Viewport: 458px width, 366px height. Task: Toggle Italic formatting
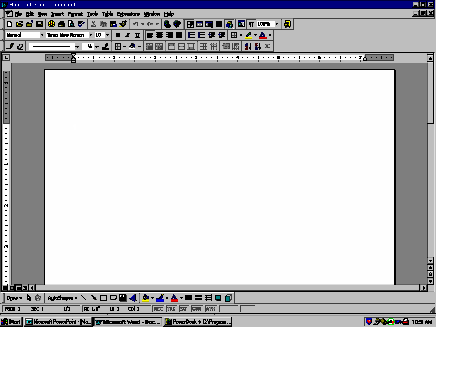127,35
